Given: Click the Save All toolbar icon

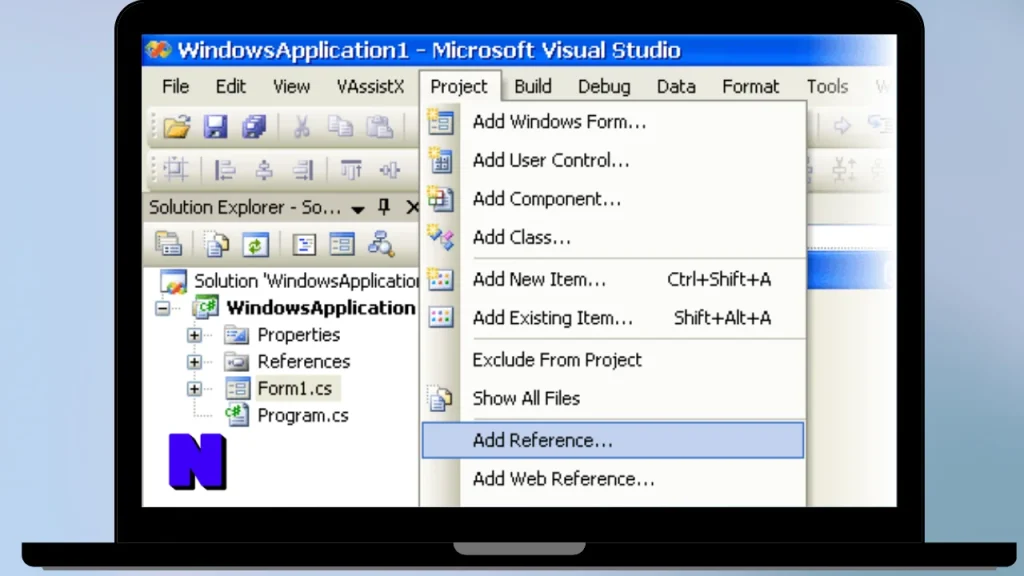Looking at the screenshot, I should pos(254,126).
